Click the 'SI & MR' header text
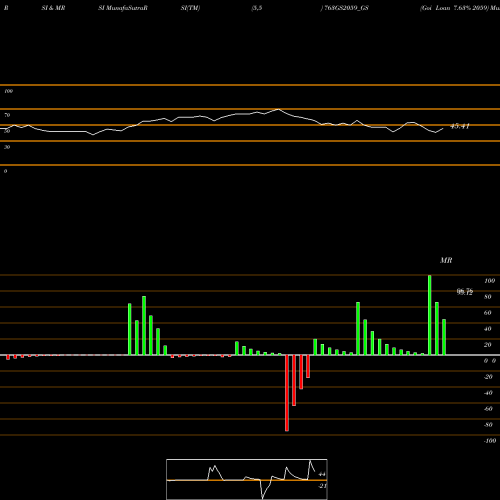Screen dimensions: 500x500 click(x=53, y=8)
